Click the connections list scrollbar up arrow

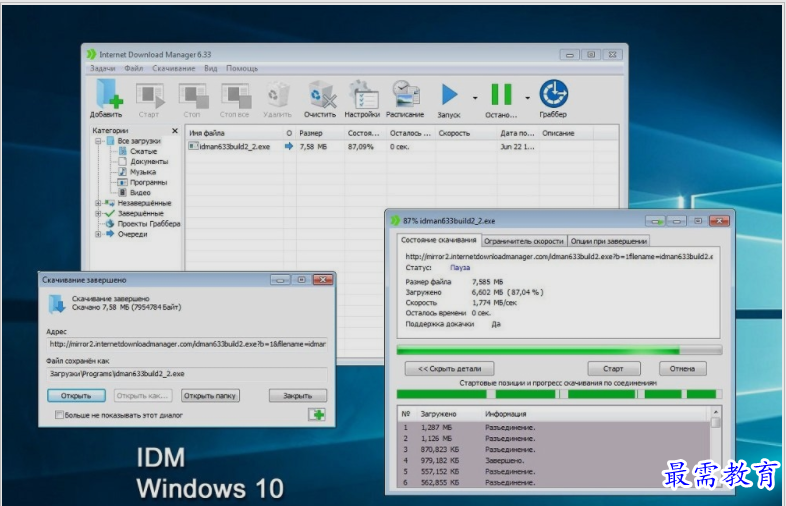coord(715,412)
